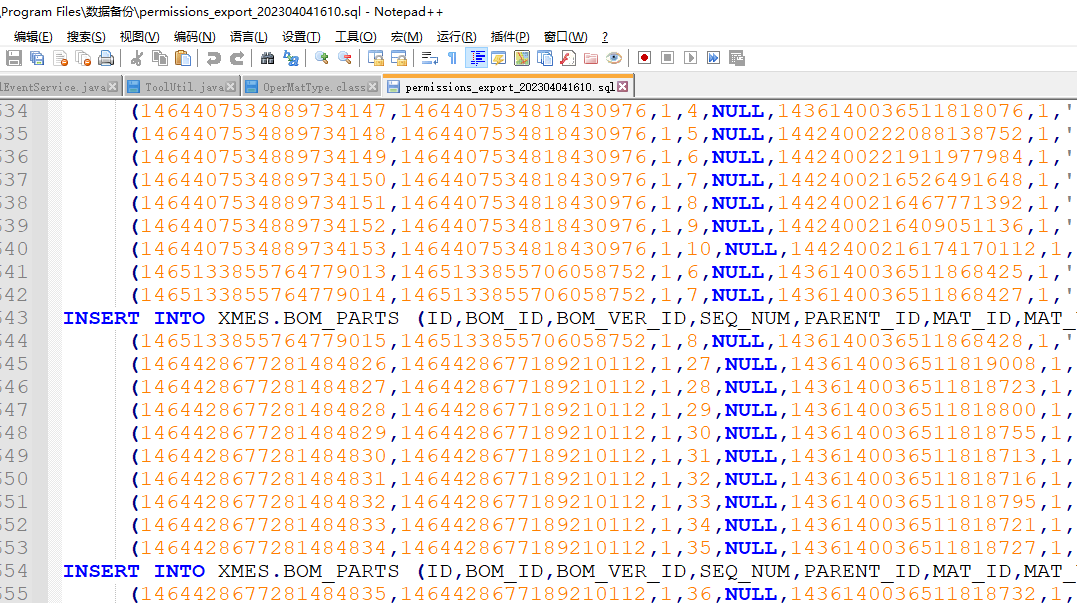The height and width of the screenshot is (603, 1077).
Task: Open the Function List icon
Action: [568, 58]
